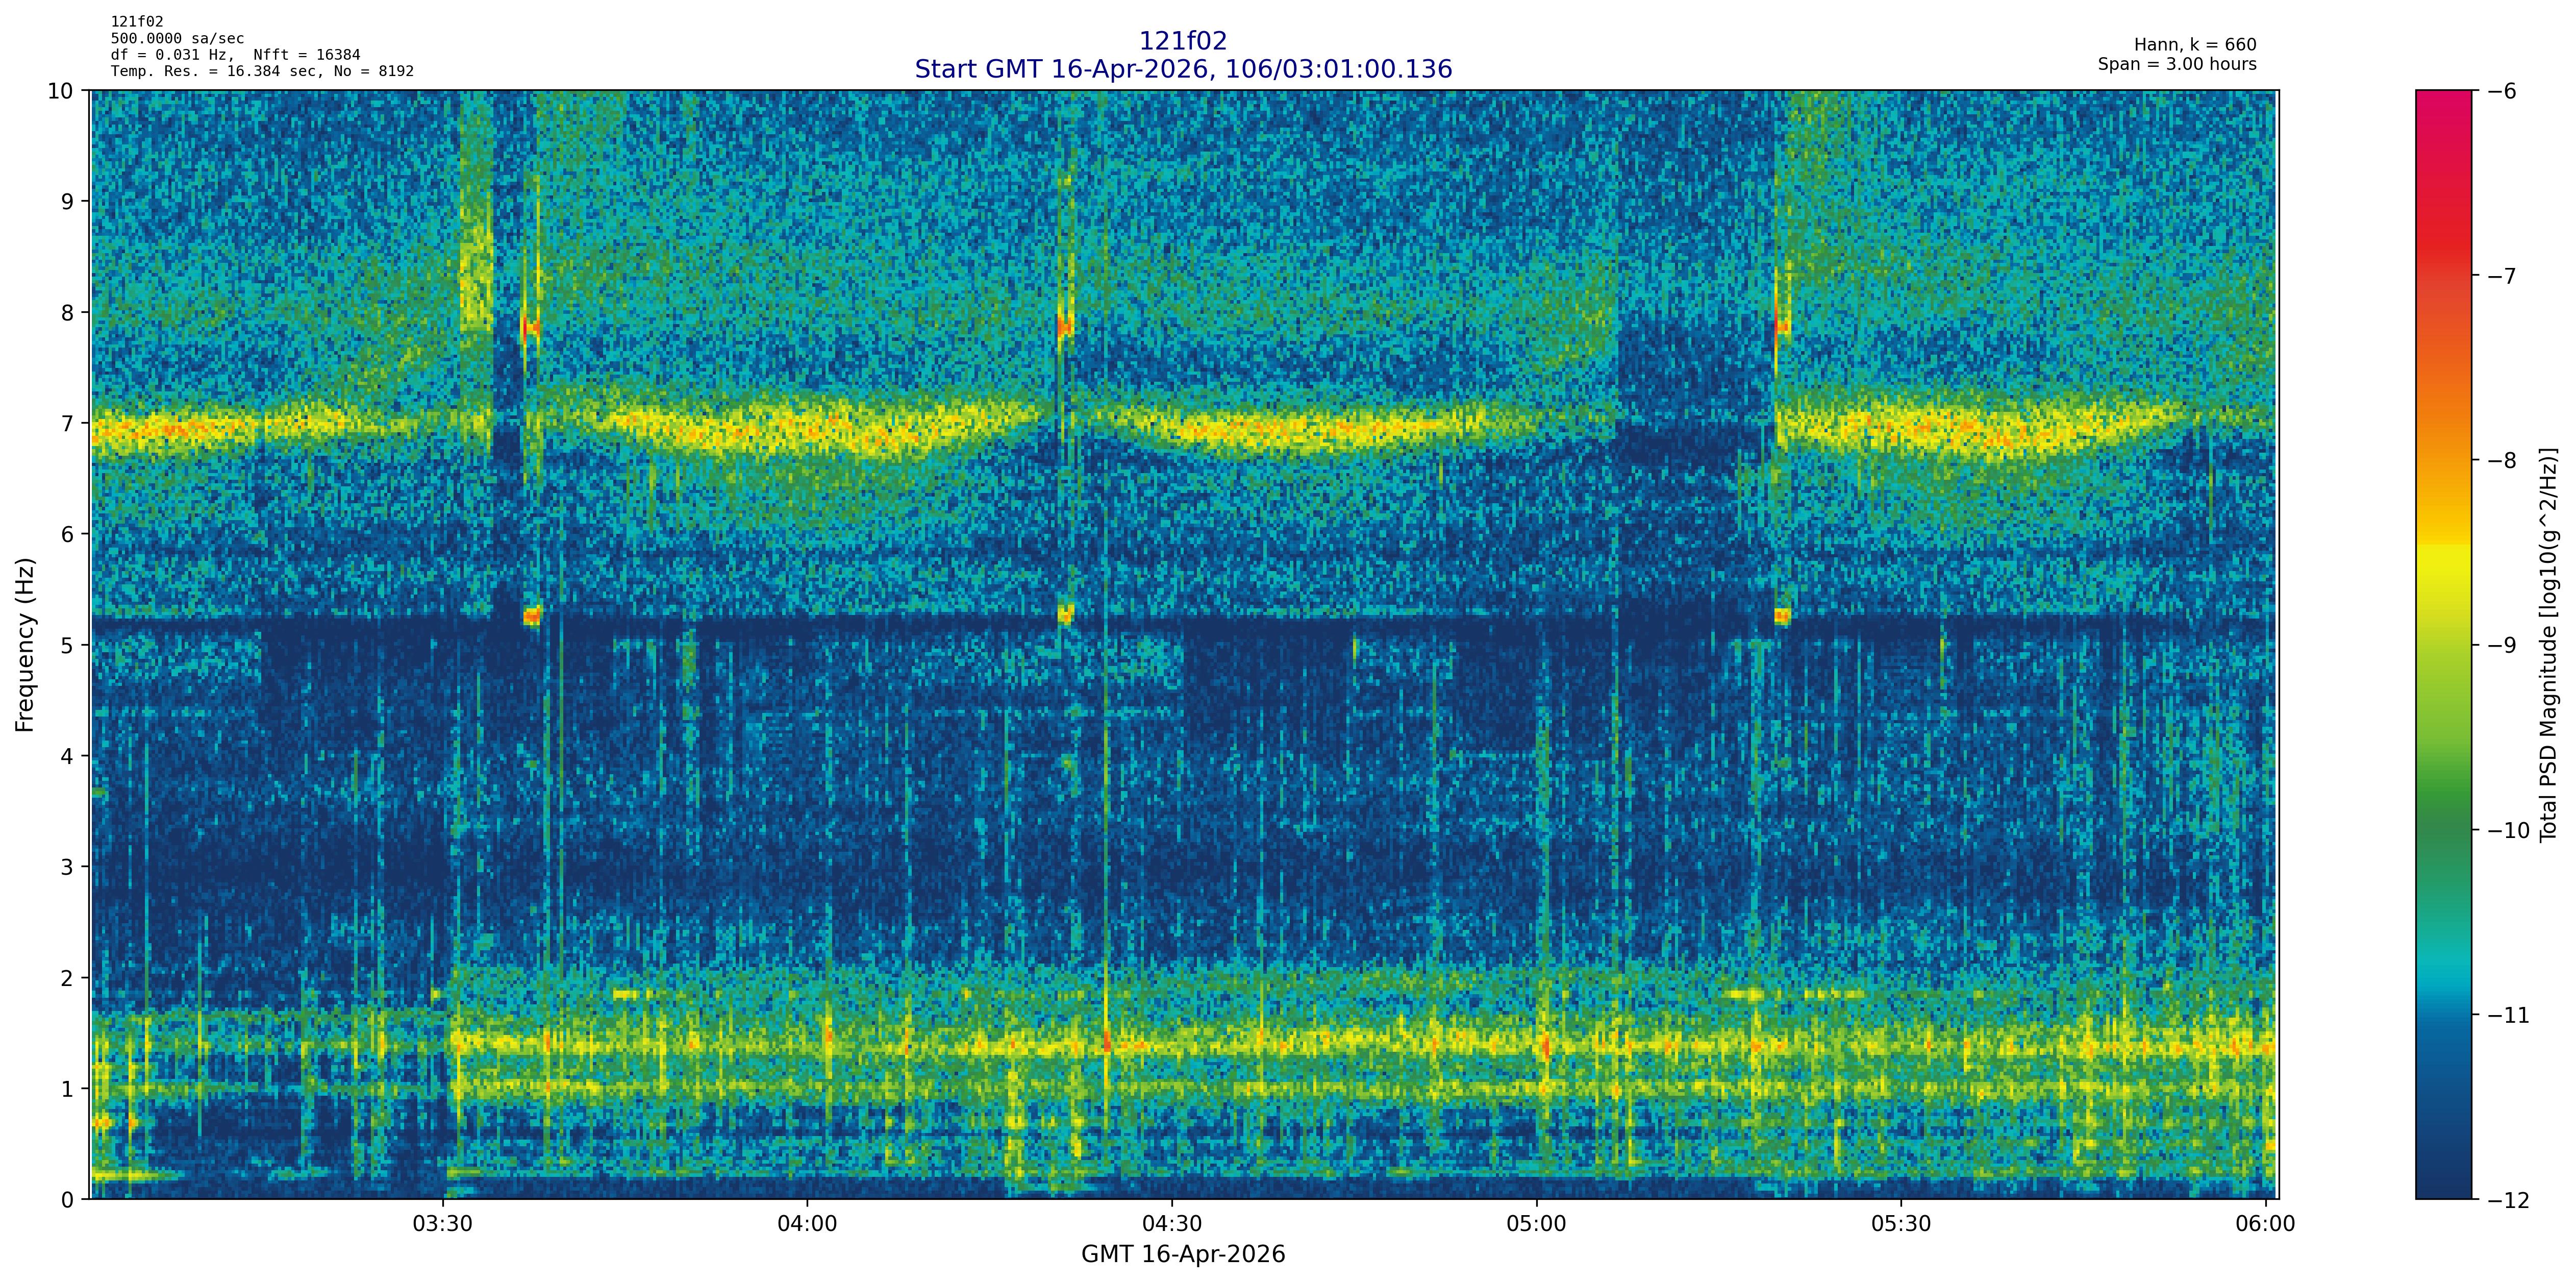The image size is (2576, 1282).
Task: Click the Frequency (Hz) y-axis label
Action: [25, 645]
